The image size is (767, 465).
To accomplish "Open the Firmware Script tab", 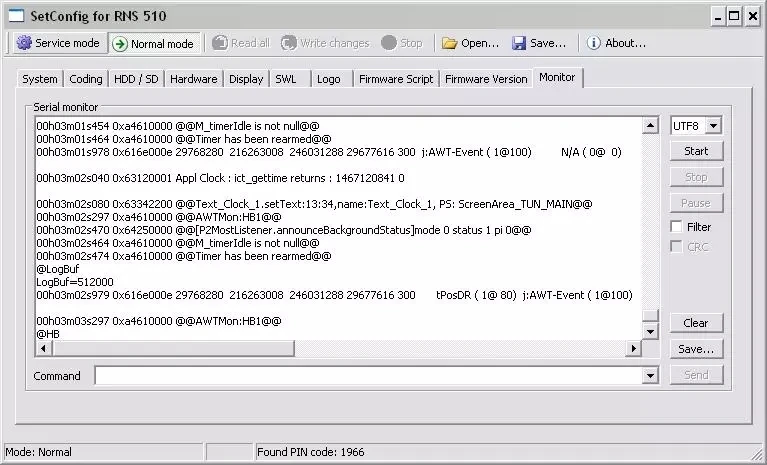I will pos(396,79).
